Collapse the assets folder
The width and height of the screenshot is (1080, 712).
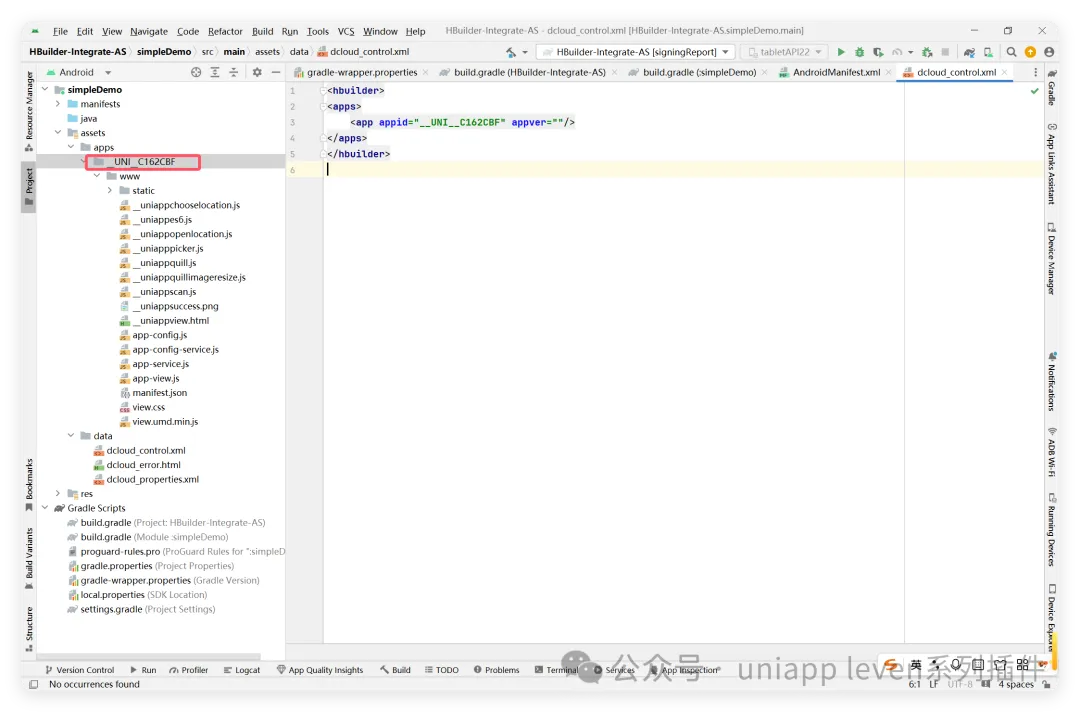[x=58, y=133]
